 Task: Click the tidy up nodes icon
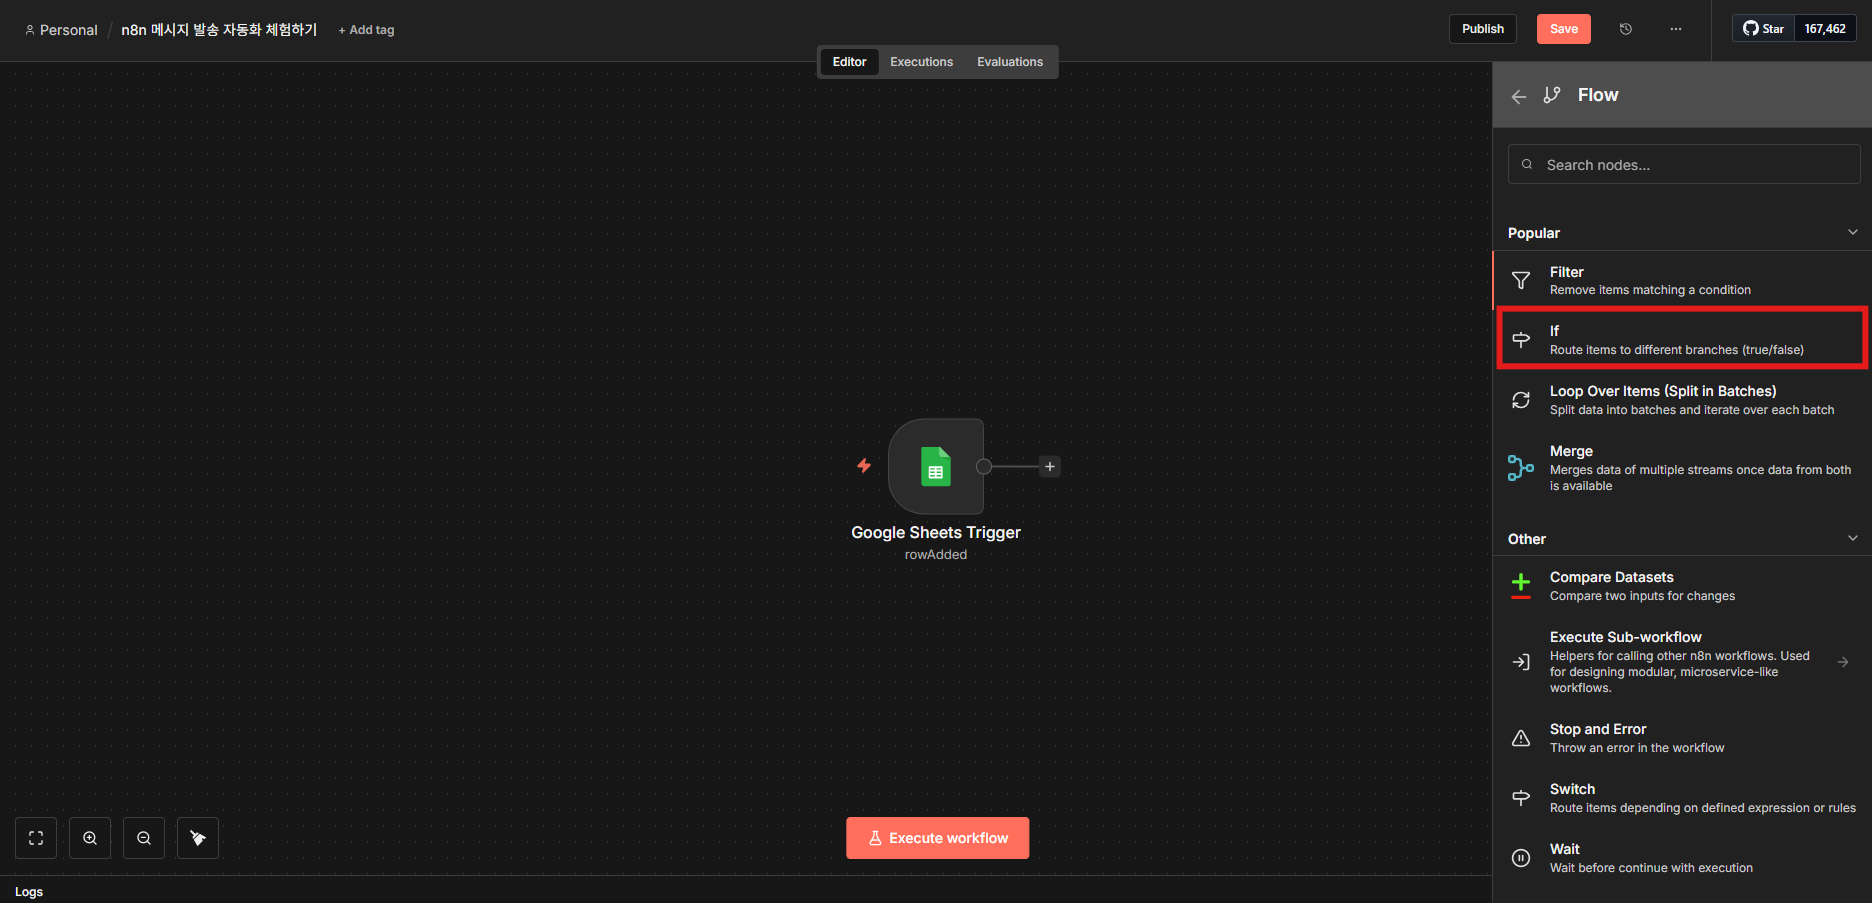tap(198, 838)
